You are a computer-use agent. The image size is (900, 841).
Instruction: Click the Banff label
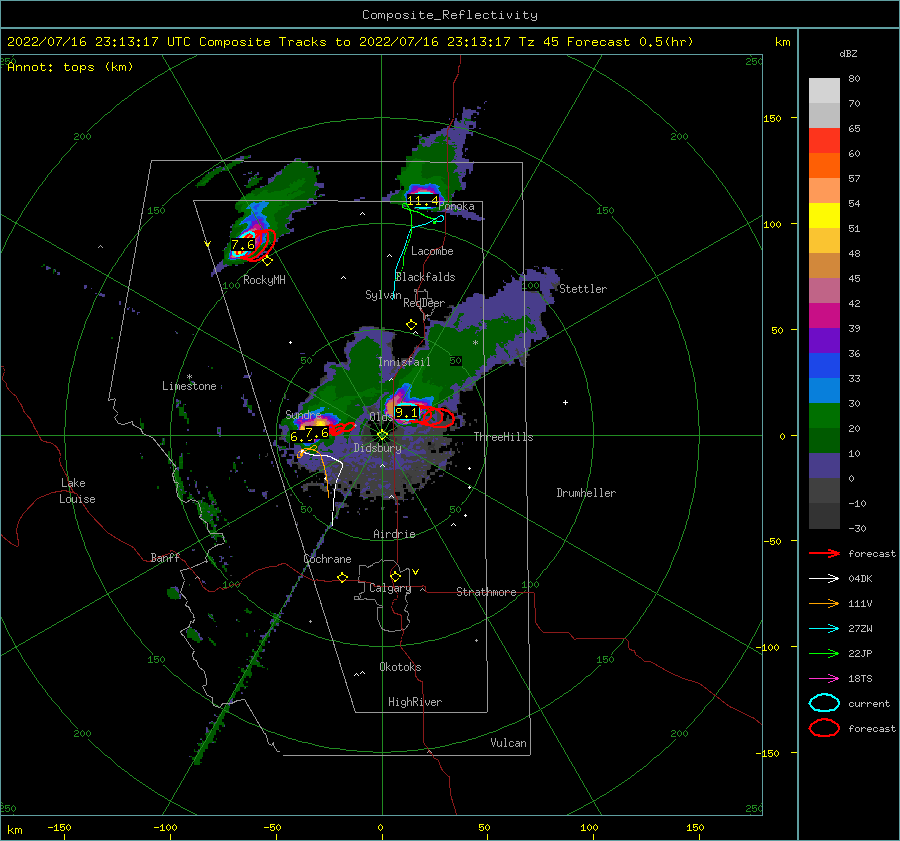coord(165,557)
